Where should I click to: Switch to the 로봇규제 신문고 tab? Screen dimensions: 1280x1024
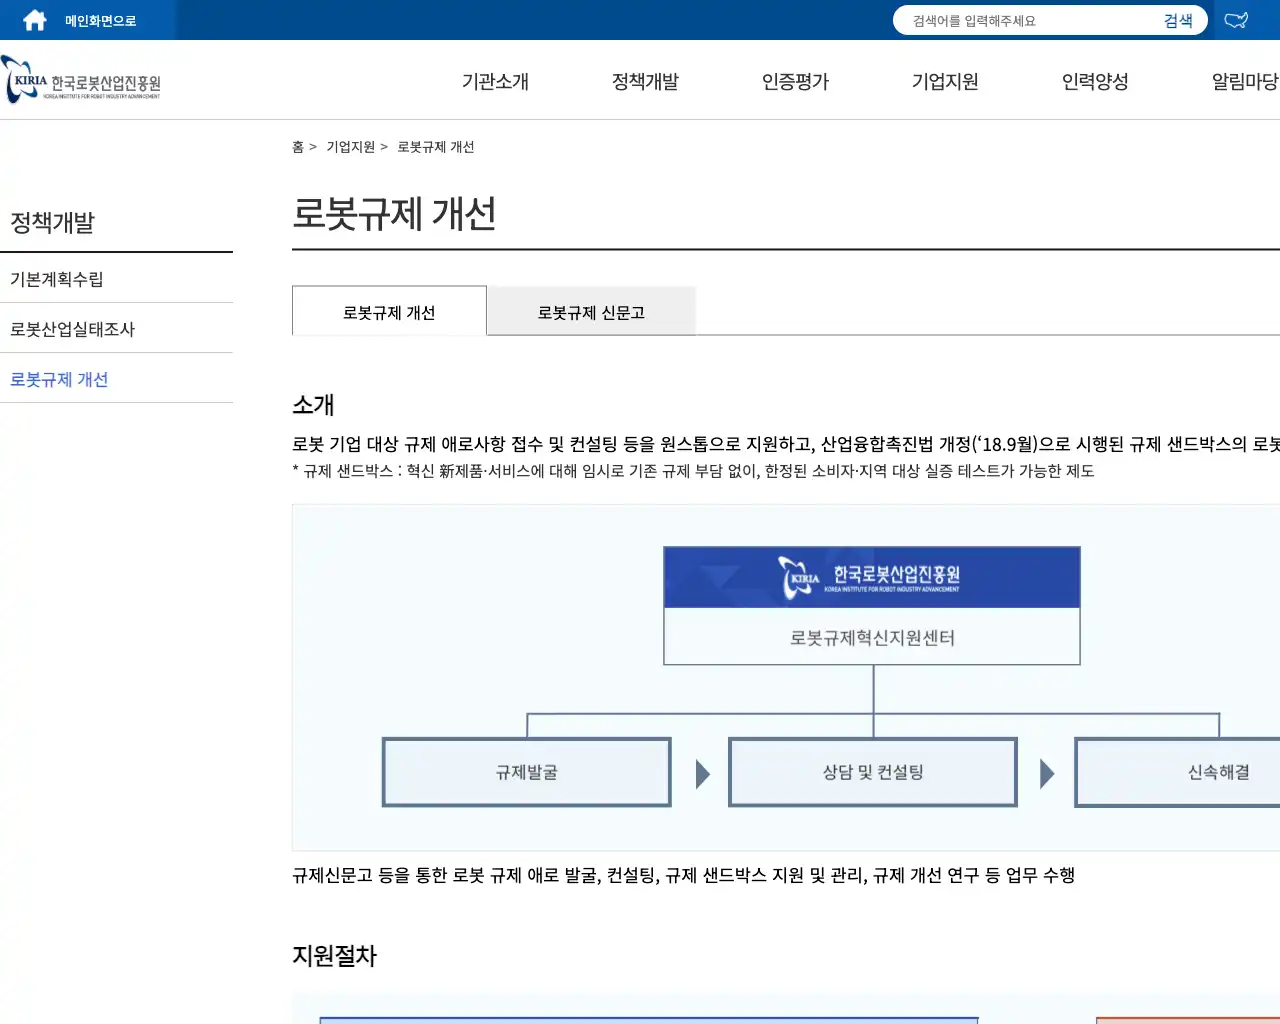pyautogui.click(x=591, y=311)
